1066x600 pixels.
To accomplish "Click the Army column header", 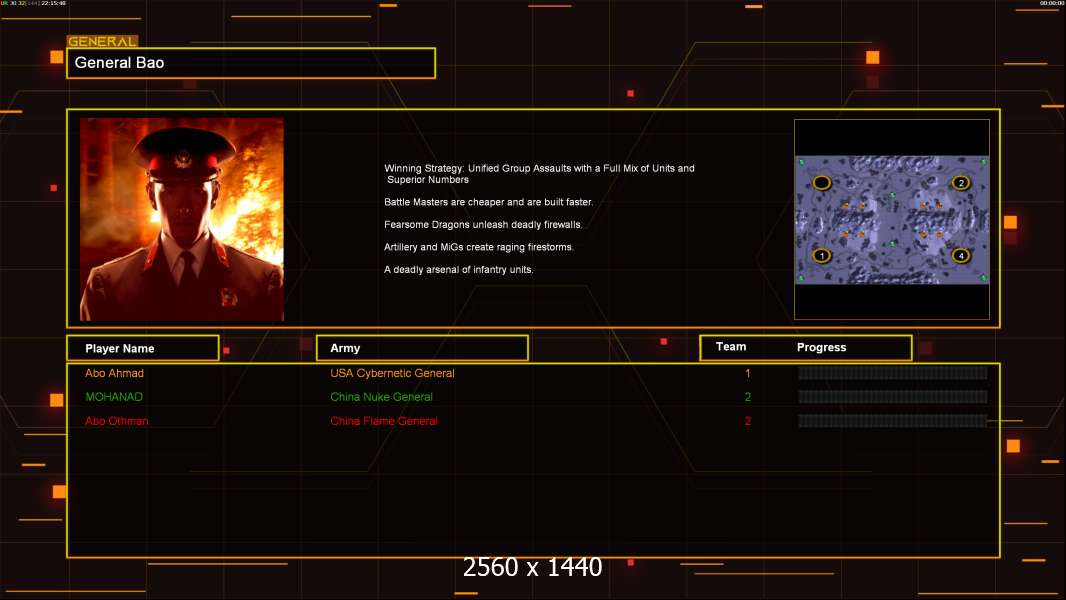I will coord(422,348).
